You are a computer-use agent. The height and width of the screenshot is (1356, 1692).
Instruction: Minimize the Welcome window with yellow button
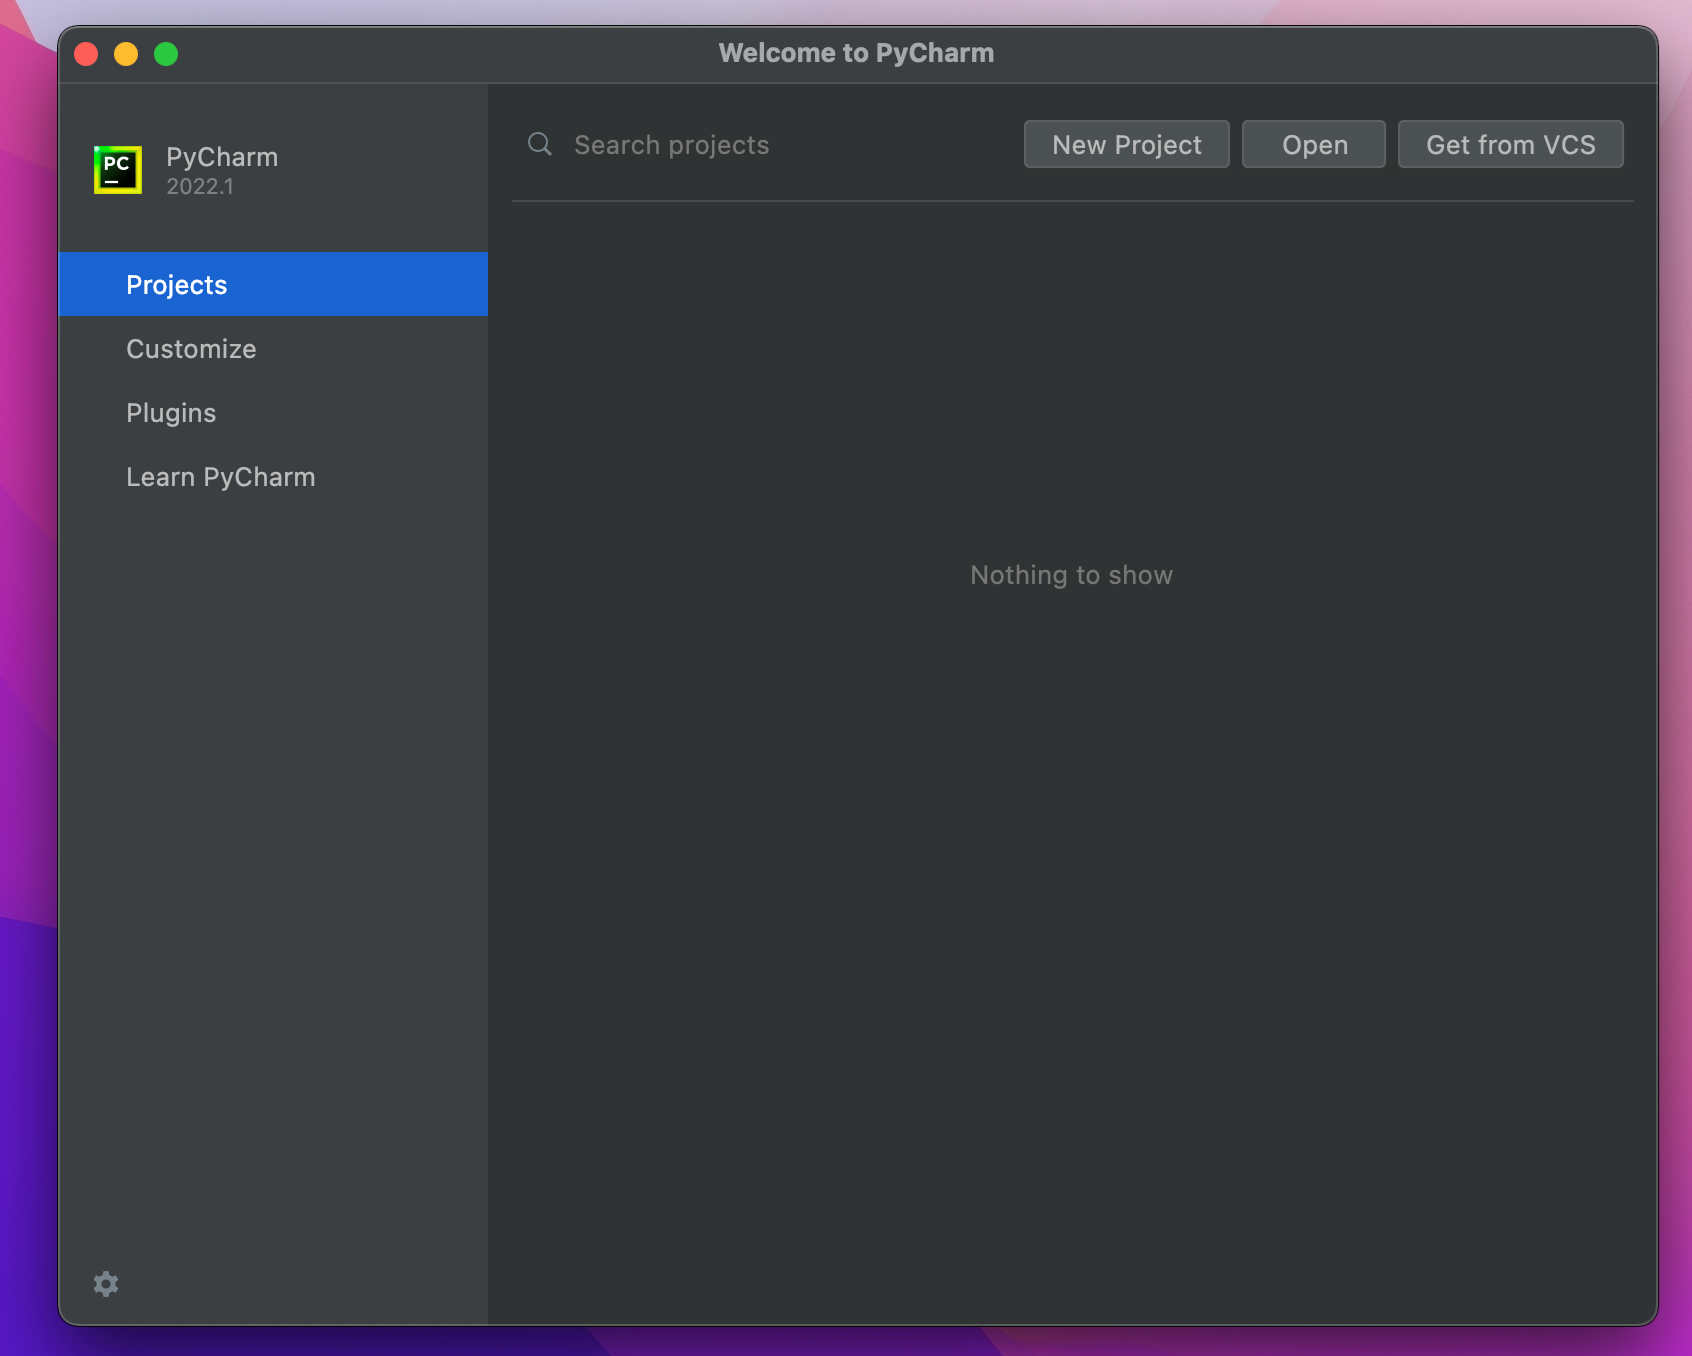(x=126, y=54)
